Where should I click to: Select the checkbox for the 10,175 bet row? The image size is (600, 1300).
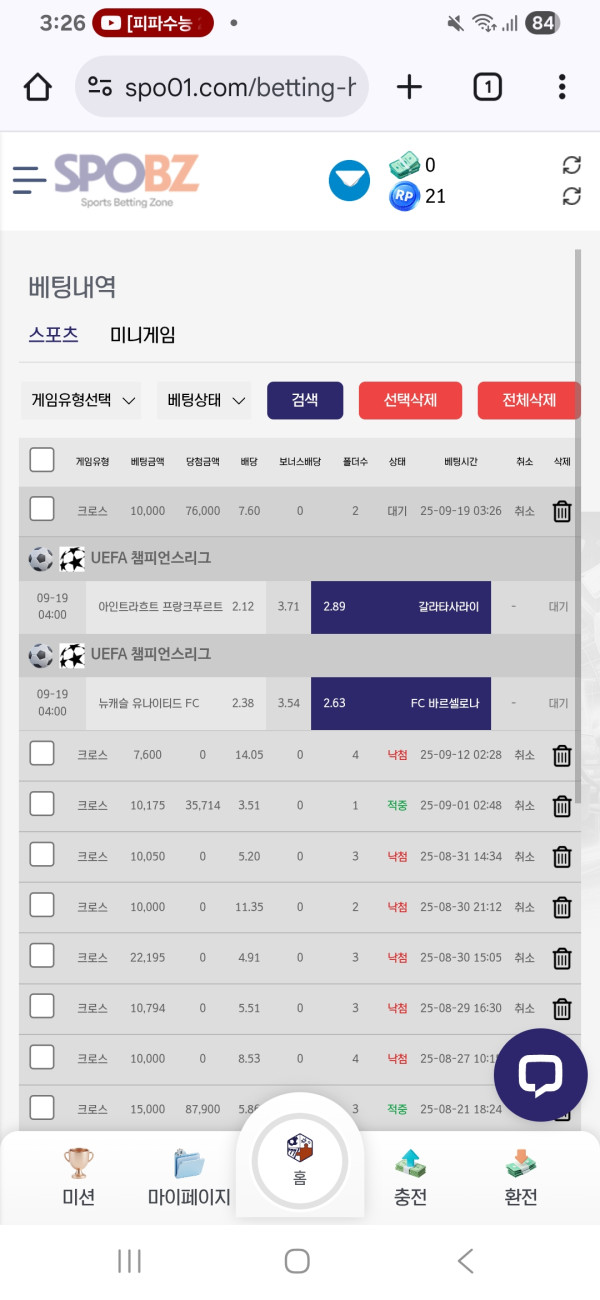point(42,804)
